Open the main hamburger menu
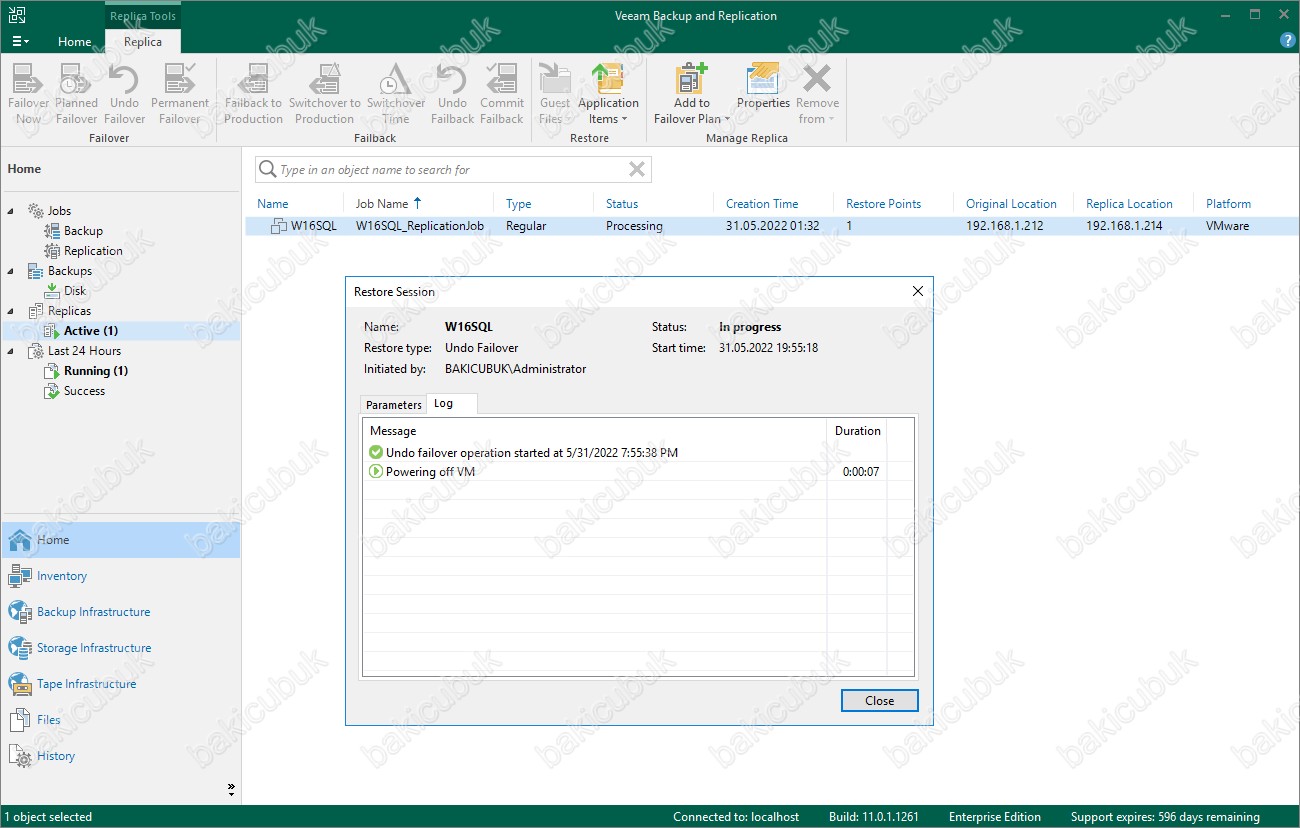This screenshot has width=1300, height=828. pos(20,41)
